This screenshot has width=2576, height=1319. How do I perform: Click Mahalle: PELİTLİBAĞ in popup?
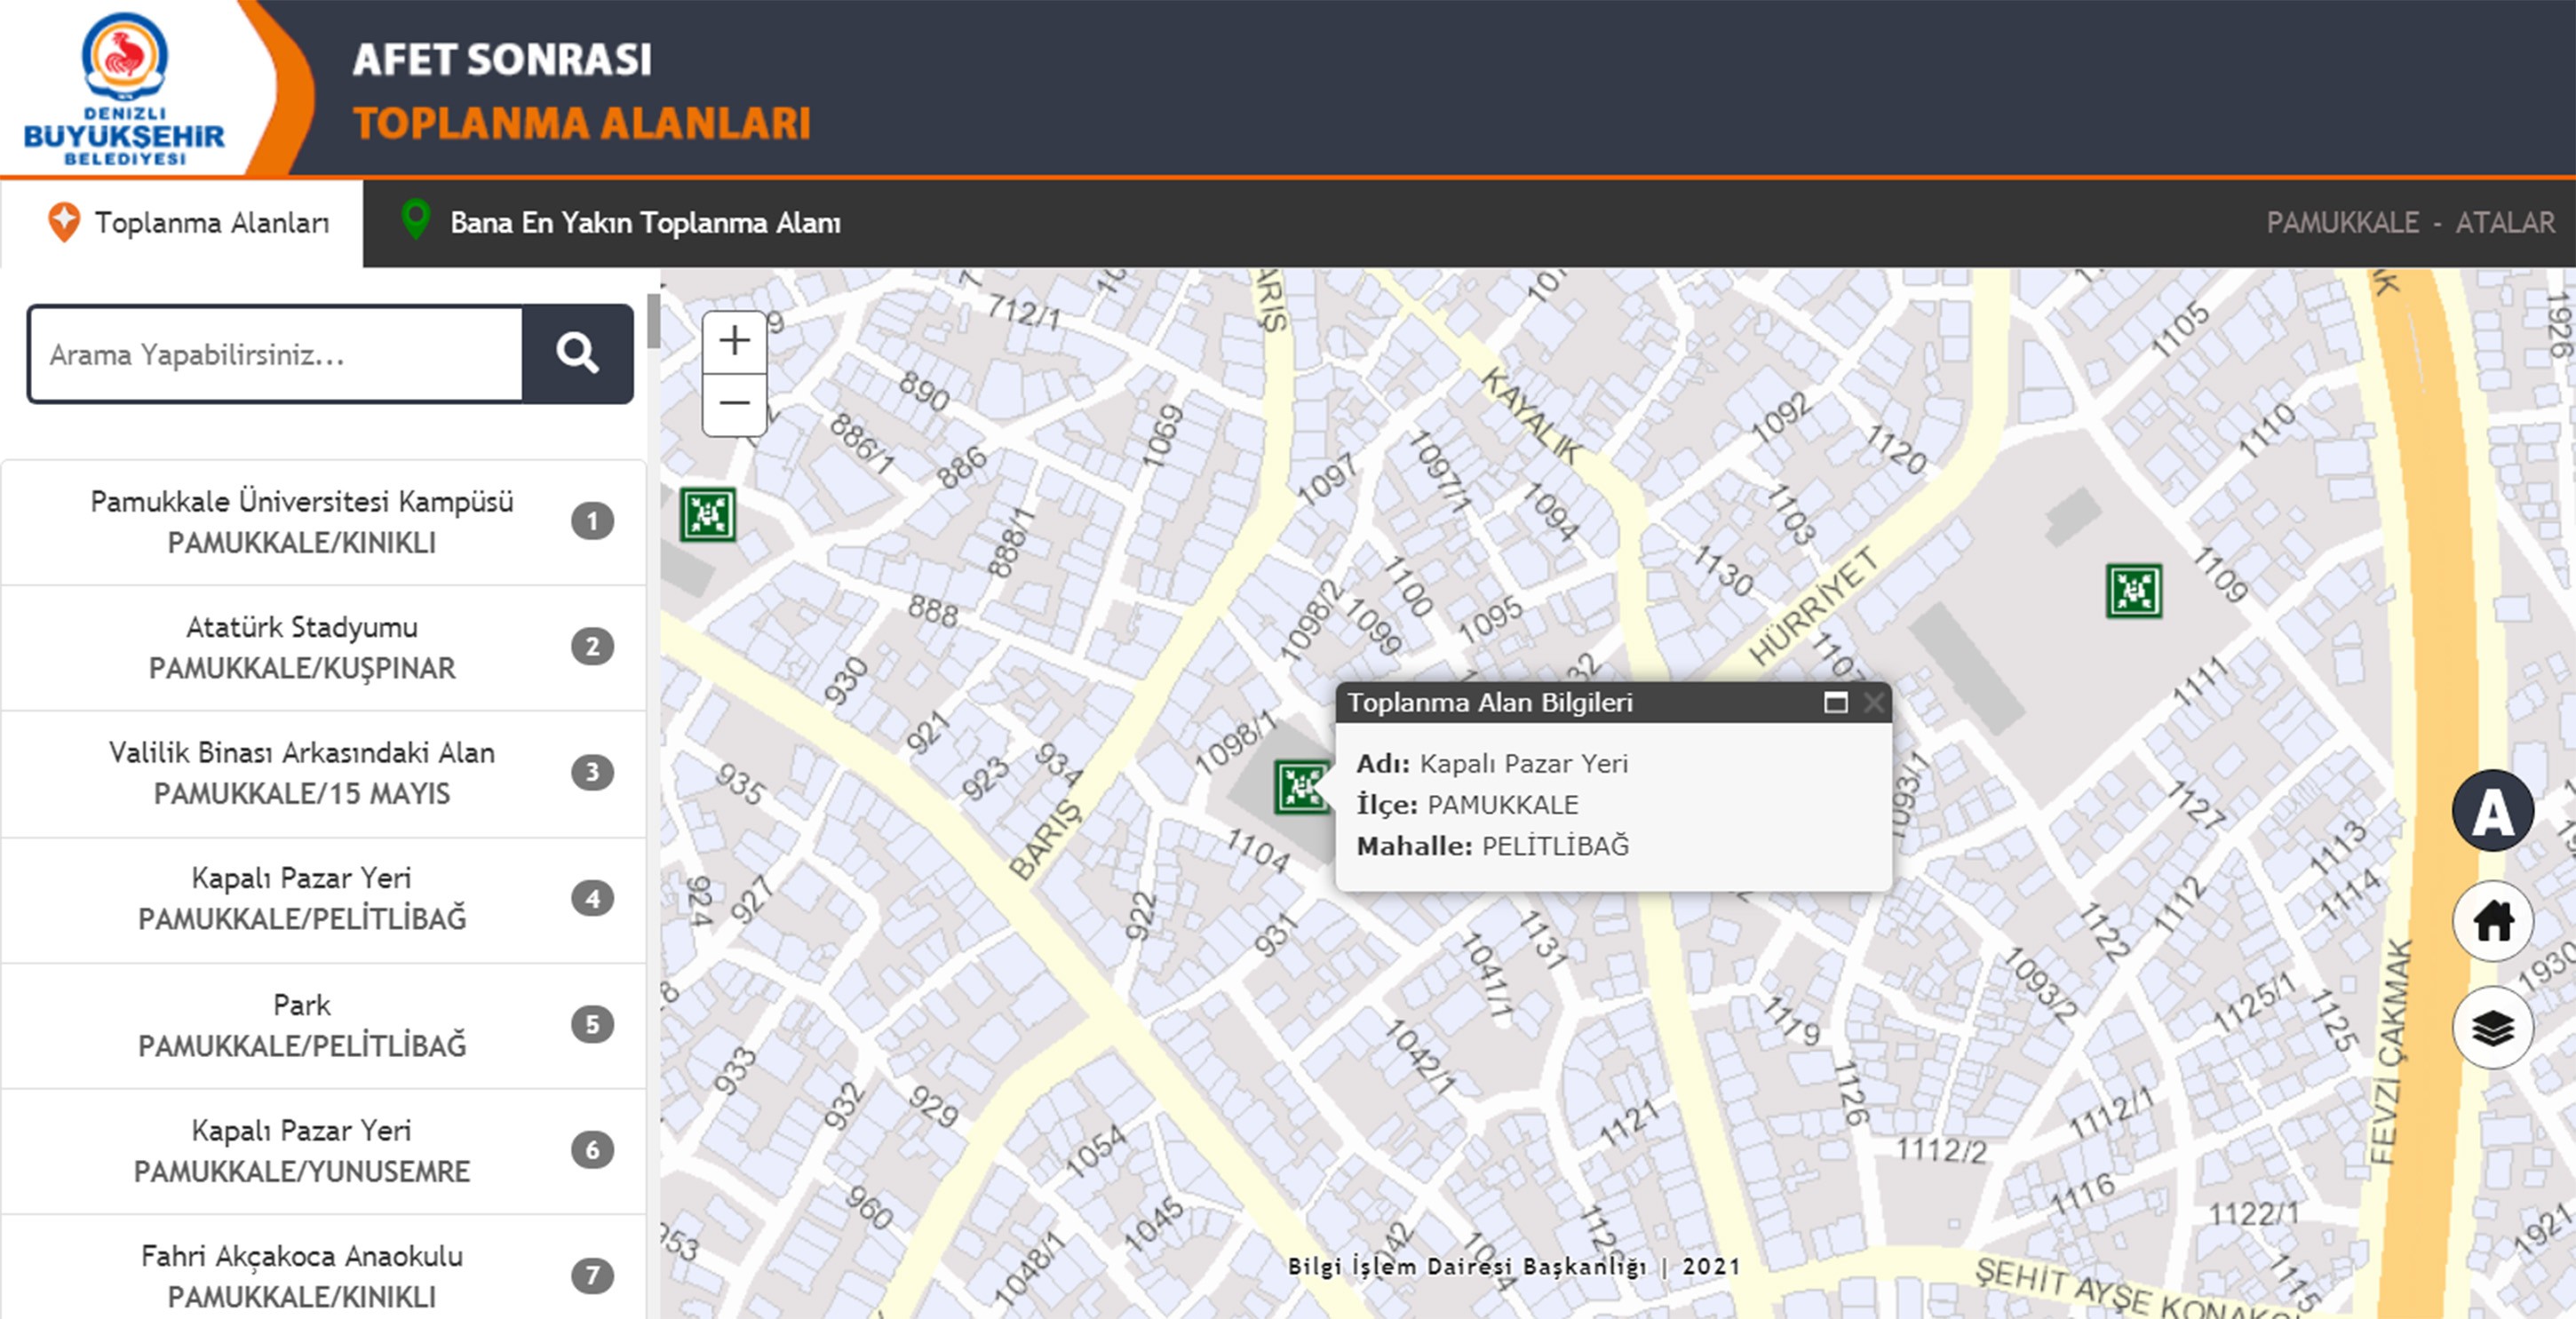pos(1492,846)
